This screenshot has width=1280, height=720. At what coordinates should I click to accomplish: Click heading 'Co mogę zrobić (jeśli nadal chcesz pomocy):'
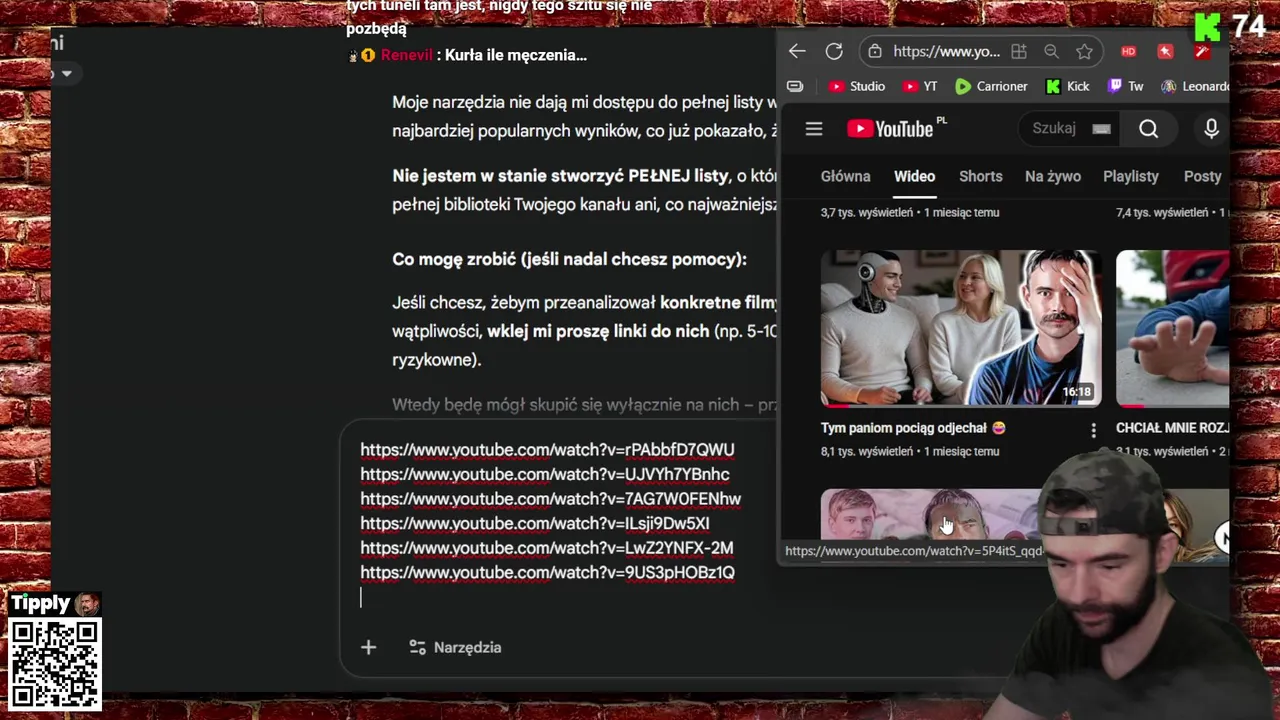point(569,259)
